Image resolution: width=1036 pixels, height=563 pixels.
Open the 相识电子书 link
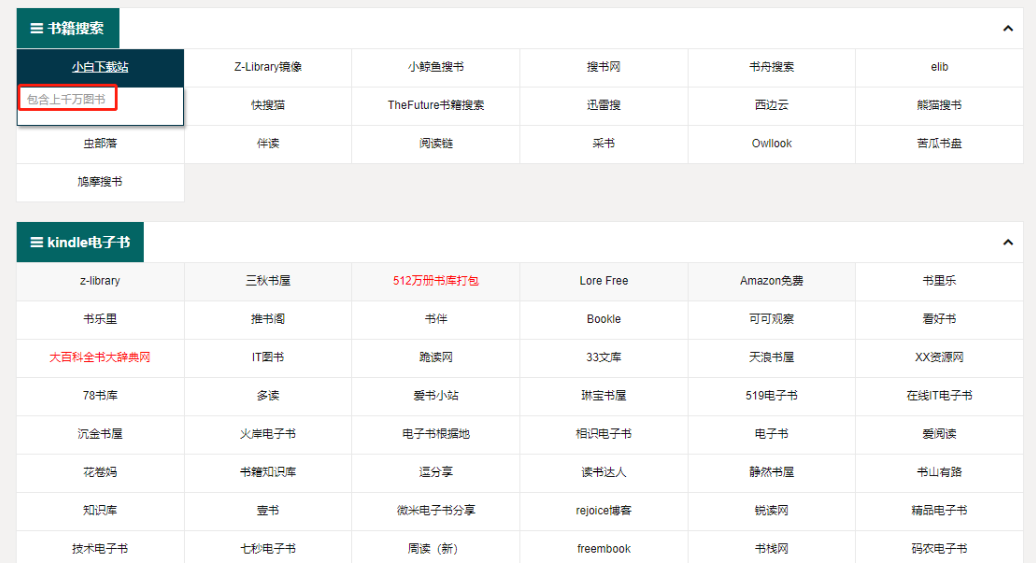click(x=604, y=434)
